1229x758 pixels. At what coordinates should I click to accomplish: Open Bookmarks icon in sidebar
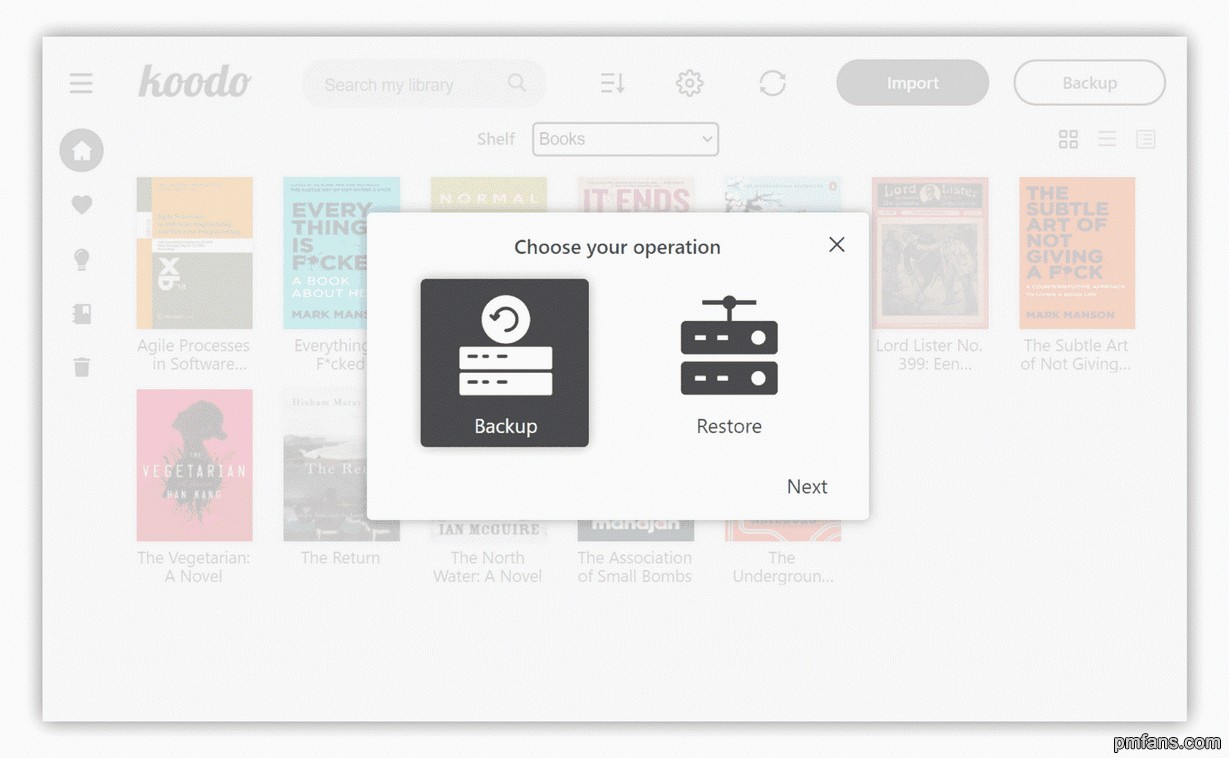tap(82, 313)
